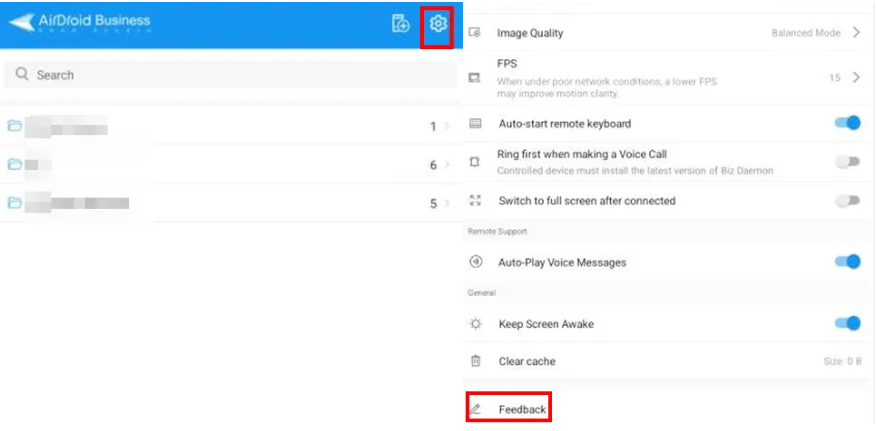Image resolution: width=877 pixels, height=431 pixels.
Task: Open the group folder with 6 devices
Action: pos(230,164)
